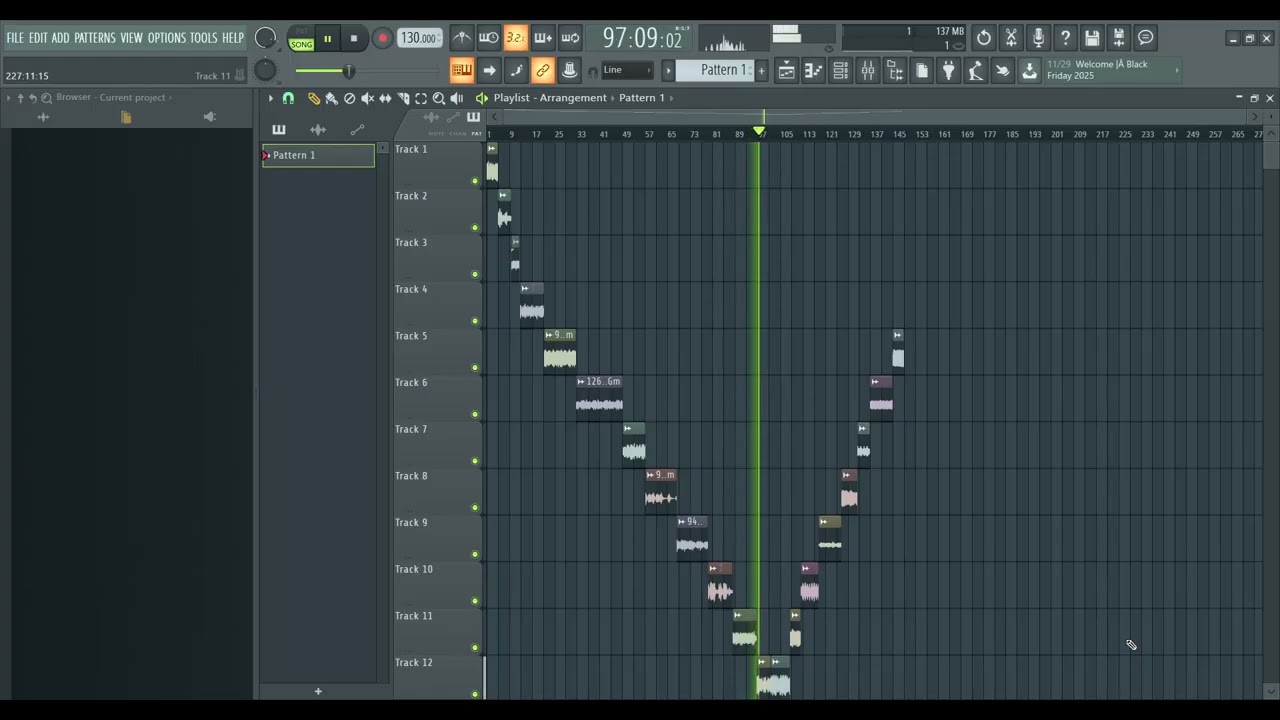
Task: Select the Playback speaker tool in playlist
Action: coord(457,98)
